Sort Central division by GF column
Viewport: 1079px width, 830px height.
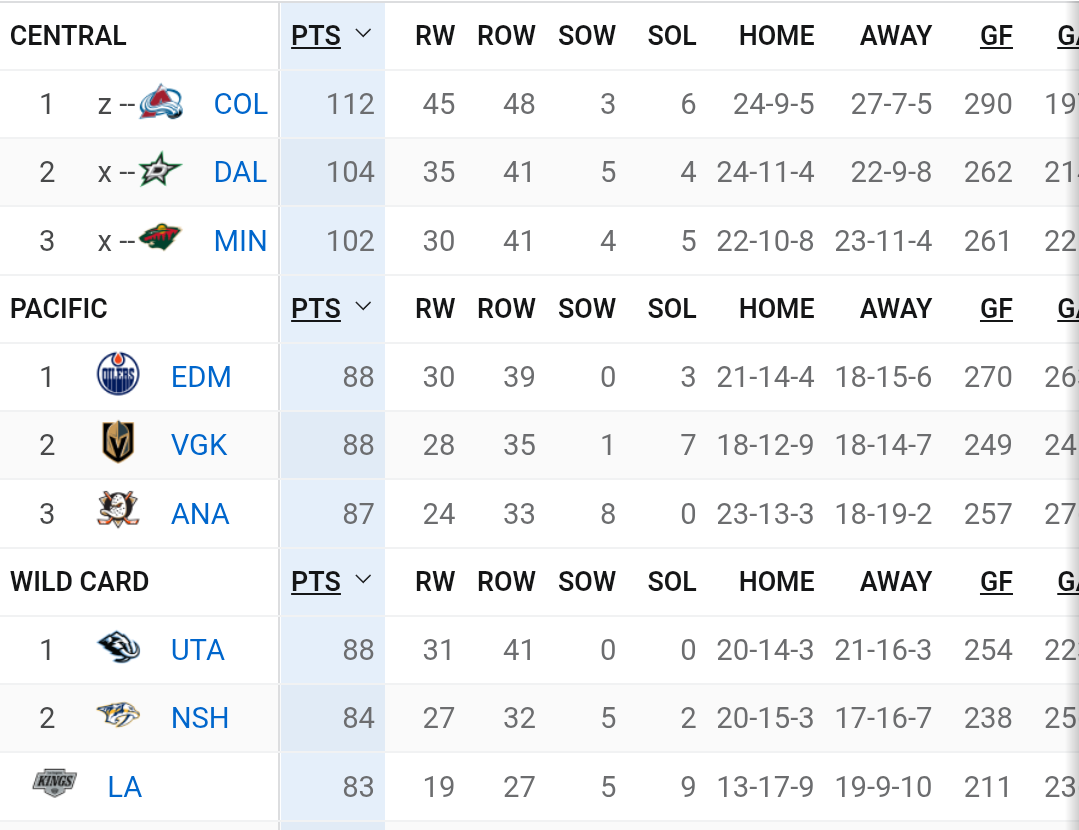pyautogui.click(x=996, y=36)
